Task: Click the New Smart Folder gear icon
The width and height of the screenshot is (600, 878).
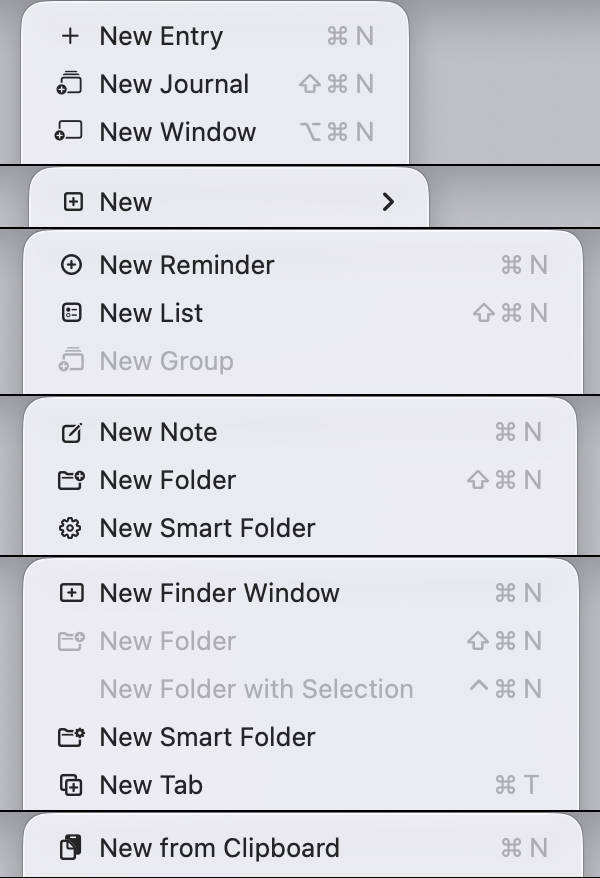Action: (70, 528)
